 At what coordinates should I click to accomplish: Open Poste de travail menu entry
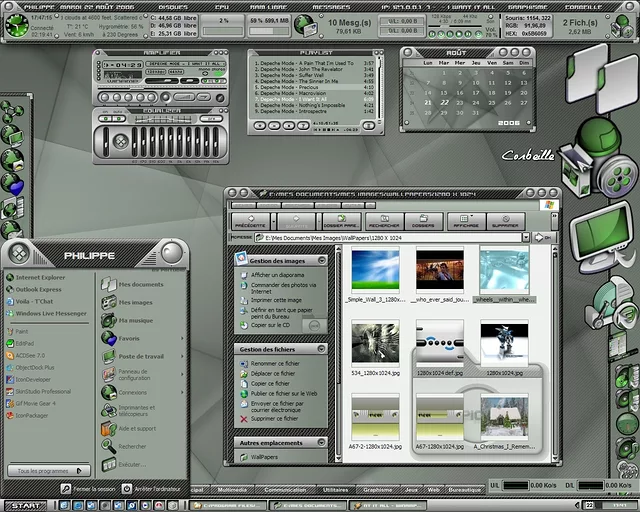[x=140, y=356]
